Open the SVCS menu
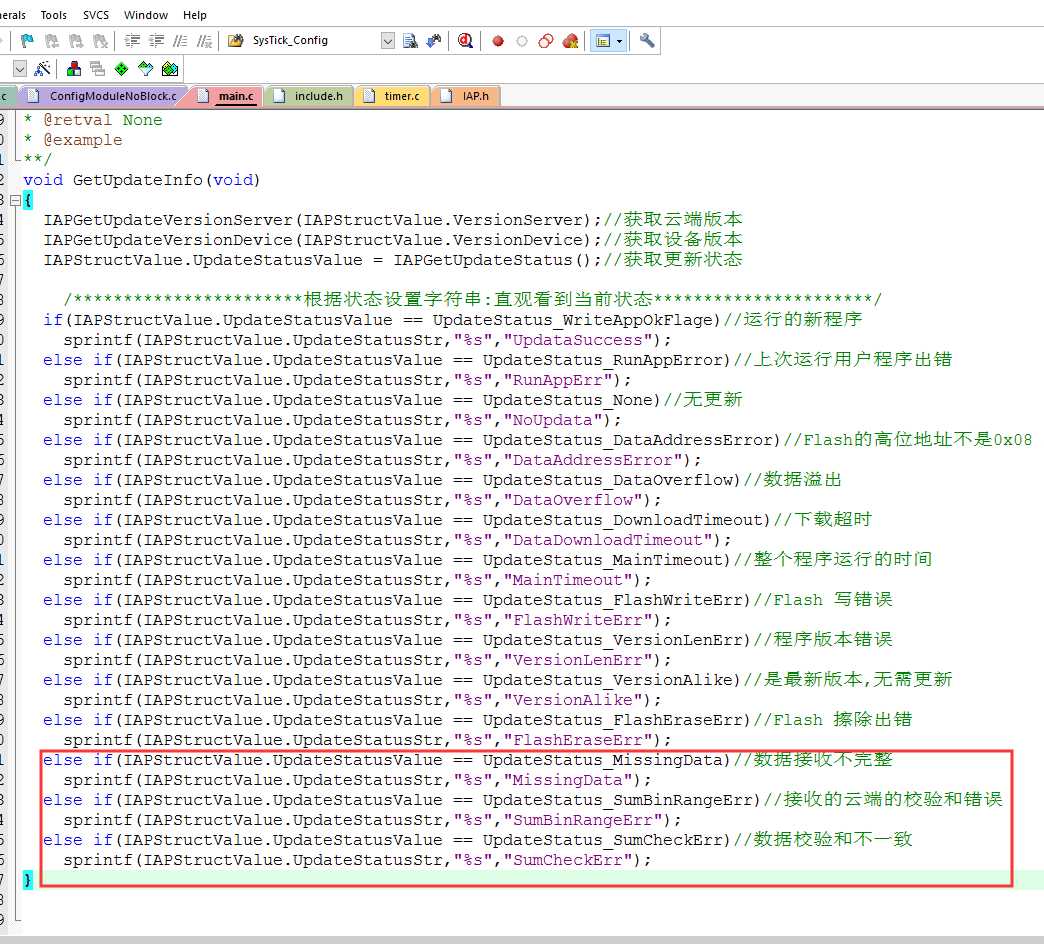The height and width of the screenshot is (944, 1044). pyautogui.click(x=96, y=15)
